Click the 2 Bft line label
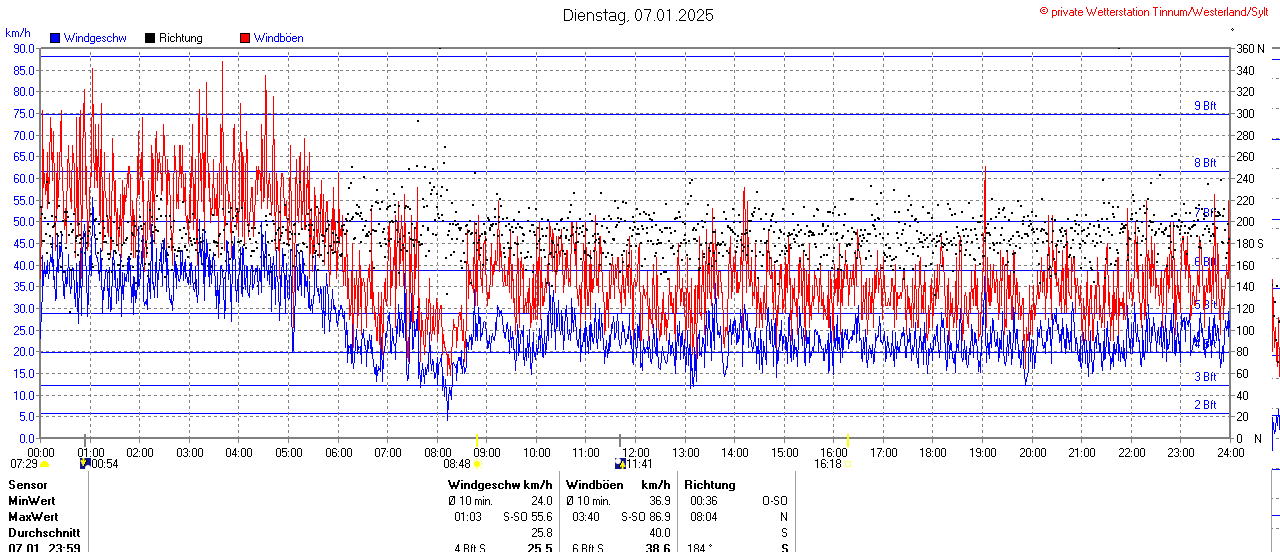 (1205, 404)
